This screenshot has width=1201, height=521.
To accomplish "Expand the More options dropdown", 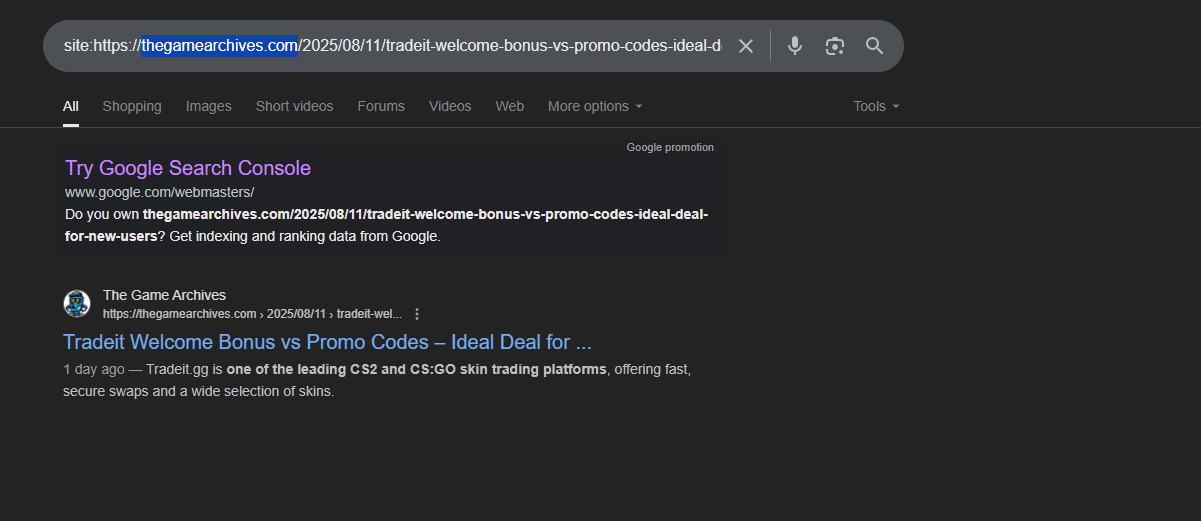I will pos(595,106).
